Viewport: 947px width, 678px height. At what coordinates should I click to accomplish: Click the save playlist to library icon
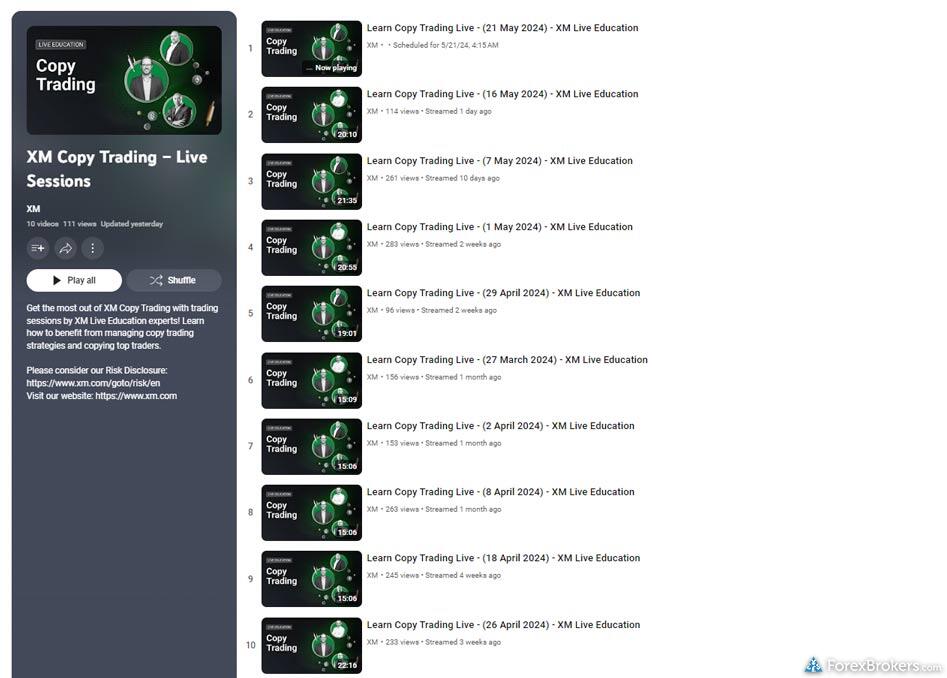click(38, 248)
